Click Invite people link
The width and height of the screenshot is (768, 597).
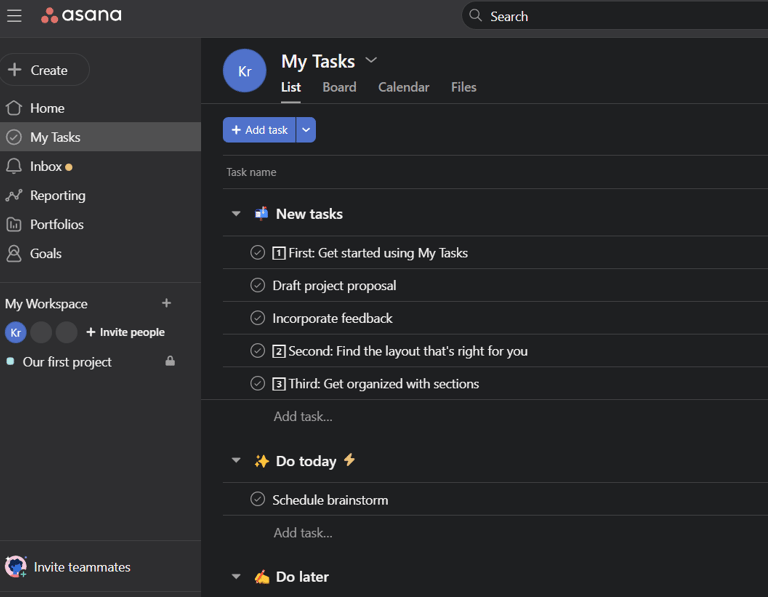125,332
